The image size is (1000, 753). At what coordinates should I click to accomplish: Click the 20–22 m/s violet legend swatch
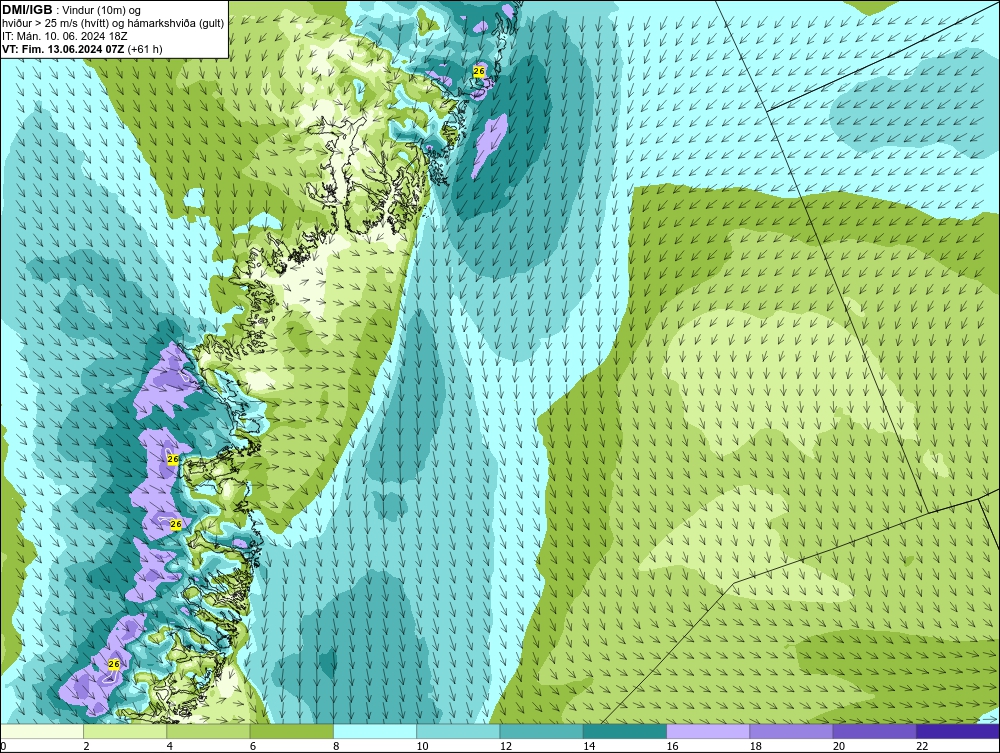874,731
